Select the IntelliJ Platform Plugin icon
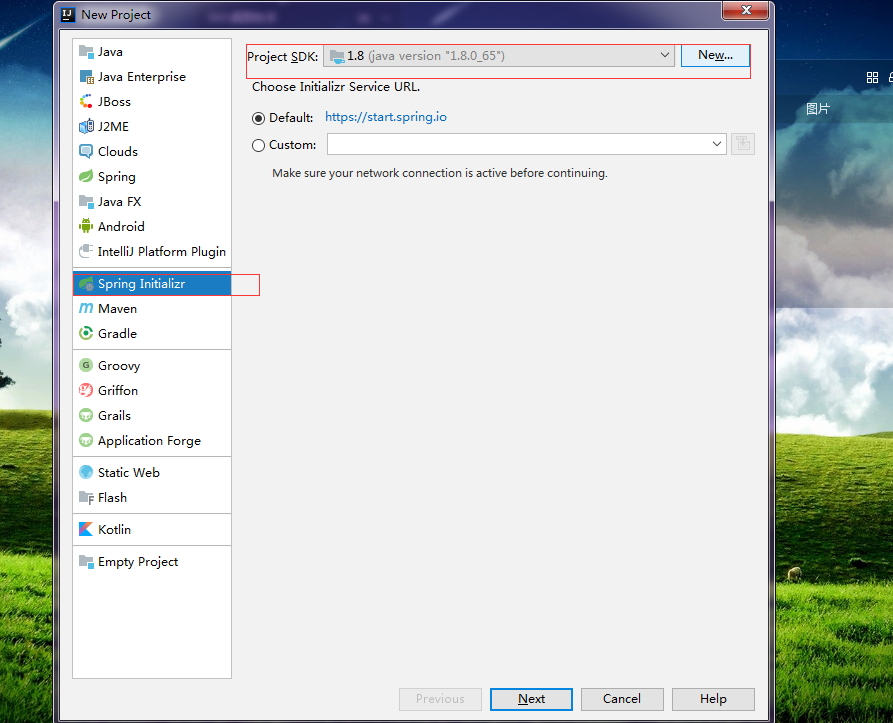 click(86, 252)
